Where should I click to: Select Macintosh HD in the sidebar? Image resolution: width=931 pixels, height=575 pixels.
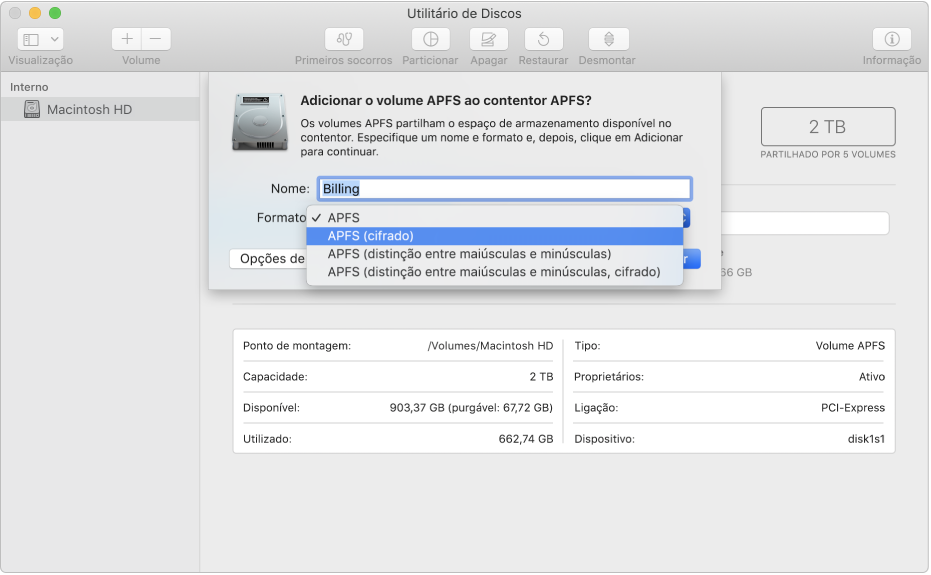click(100, 109)
